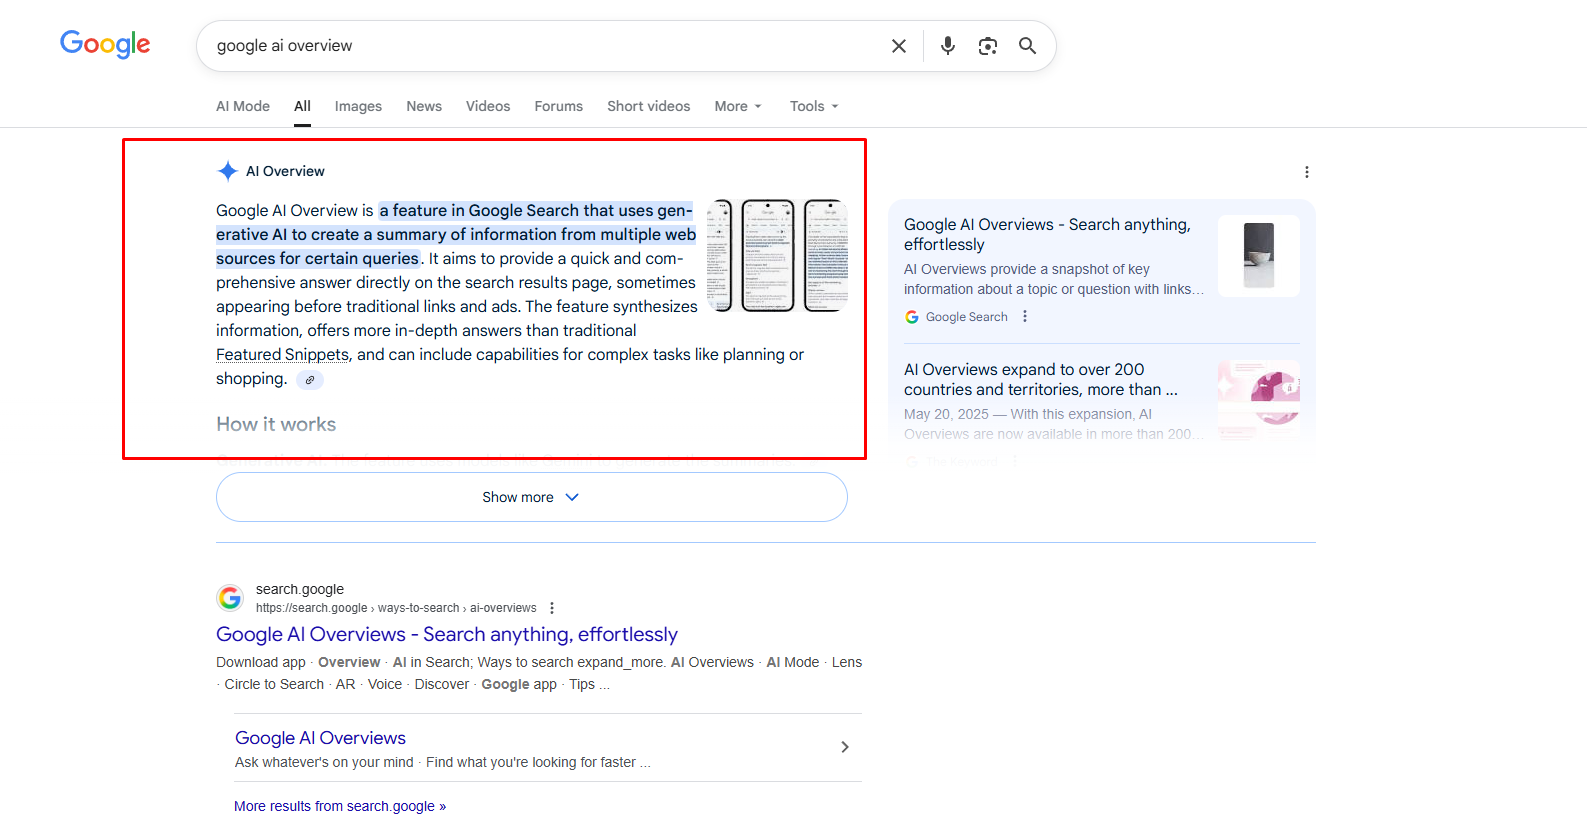Switch to the Images tab
The height and width of the screenshot is (819, 1587).
358,106
